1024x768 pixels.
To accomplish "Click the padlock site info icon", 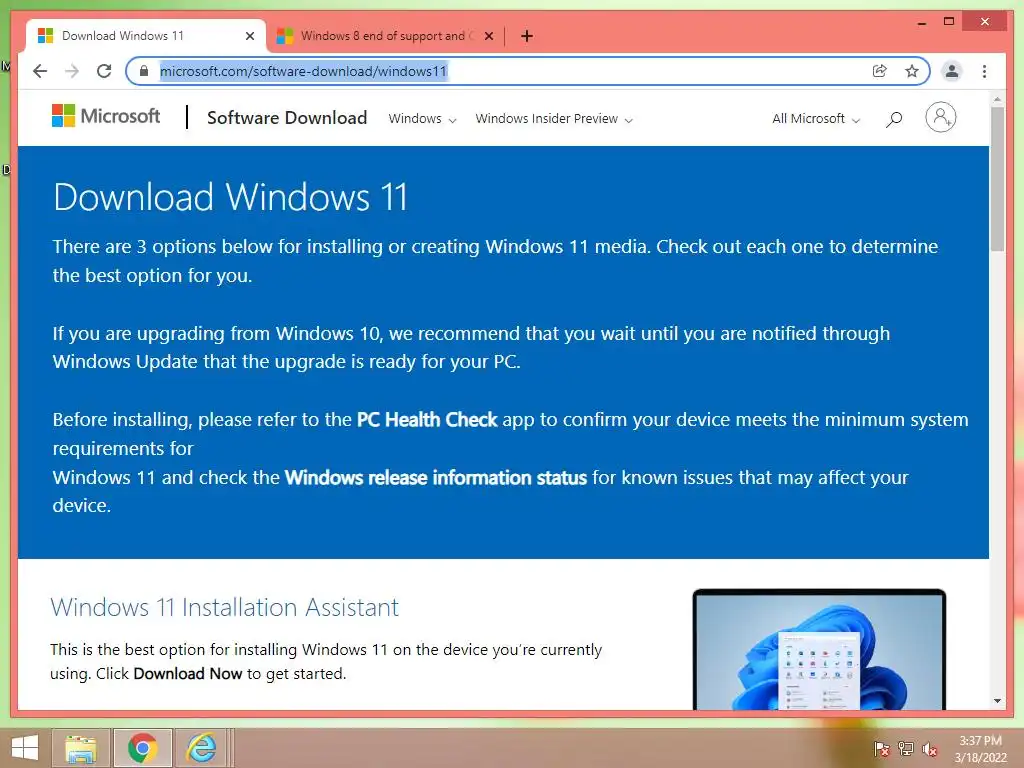I will click(144, 71).
